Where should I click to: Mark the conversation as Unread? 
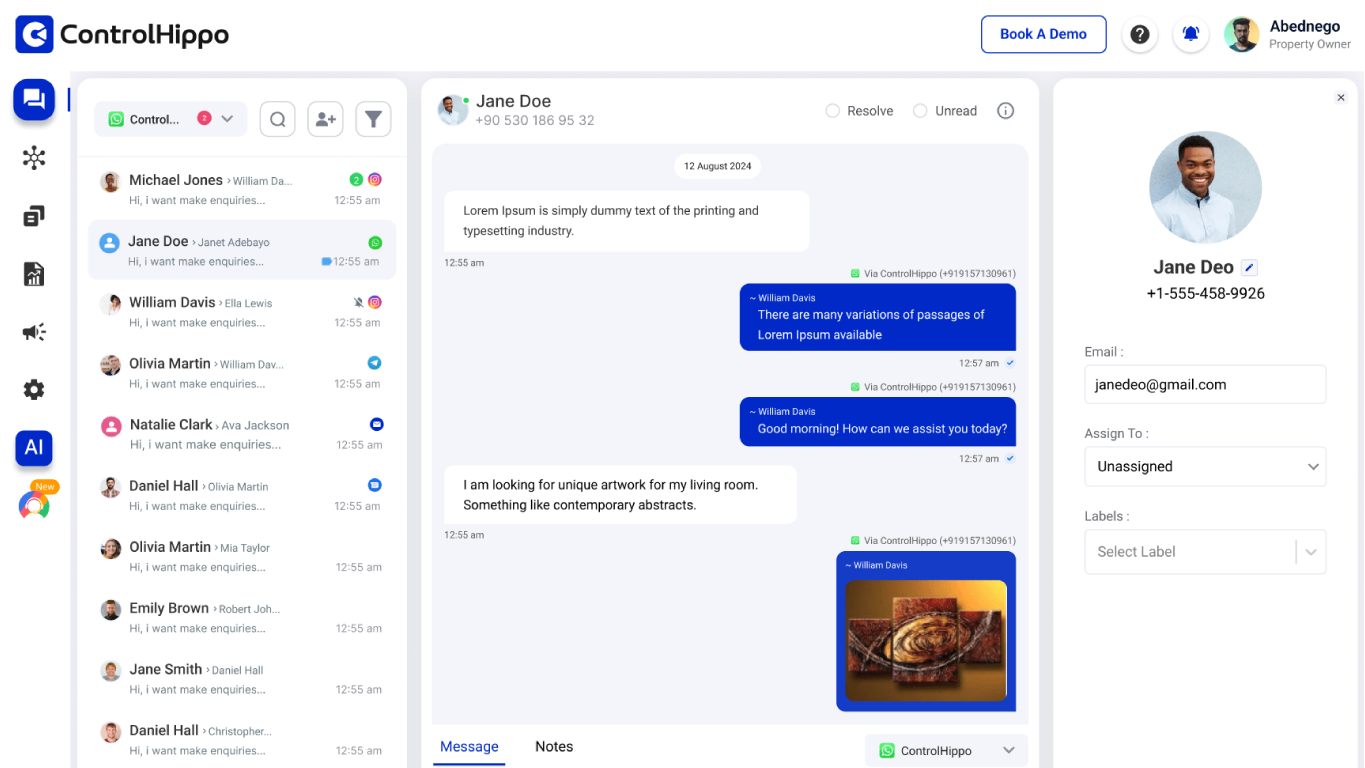[920, 111]
